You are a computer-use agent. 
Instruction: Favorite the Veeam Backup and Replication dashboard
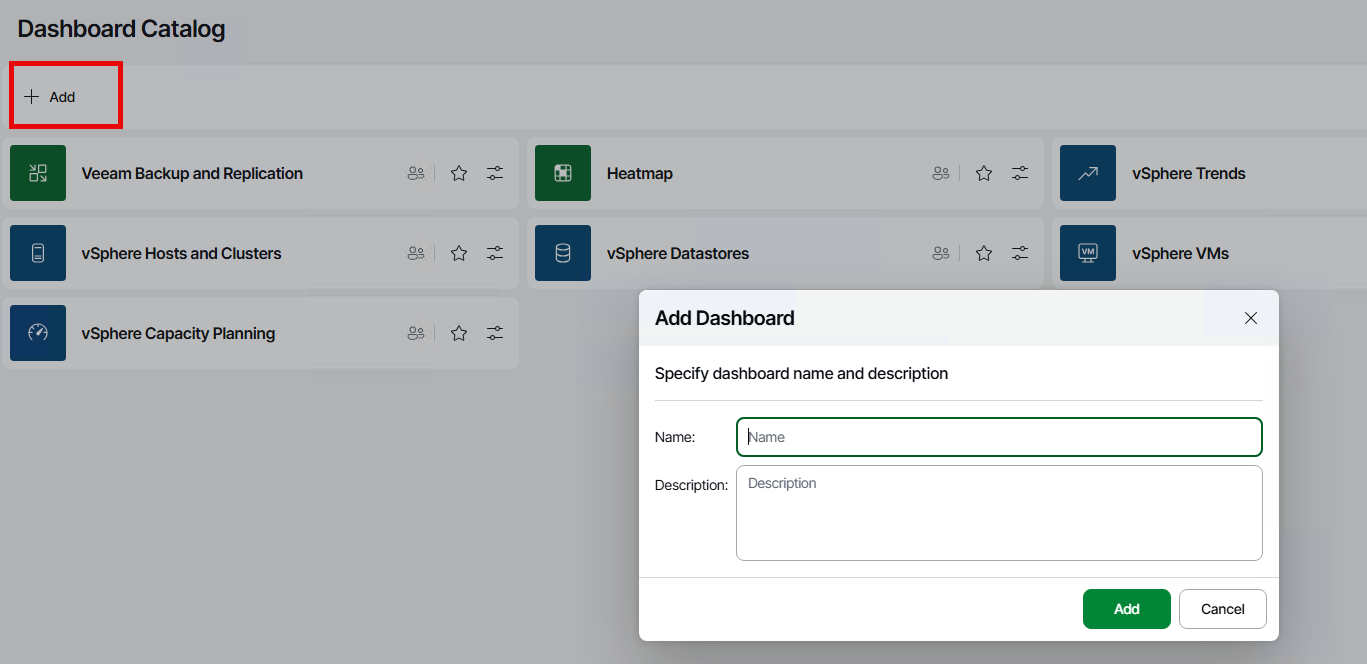459,173
